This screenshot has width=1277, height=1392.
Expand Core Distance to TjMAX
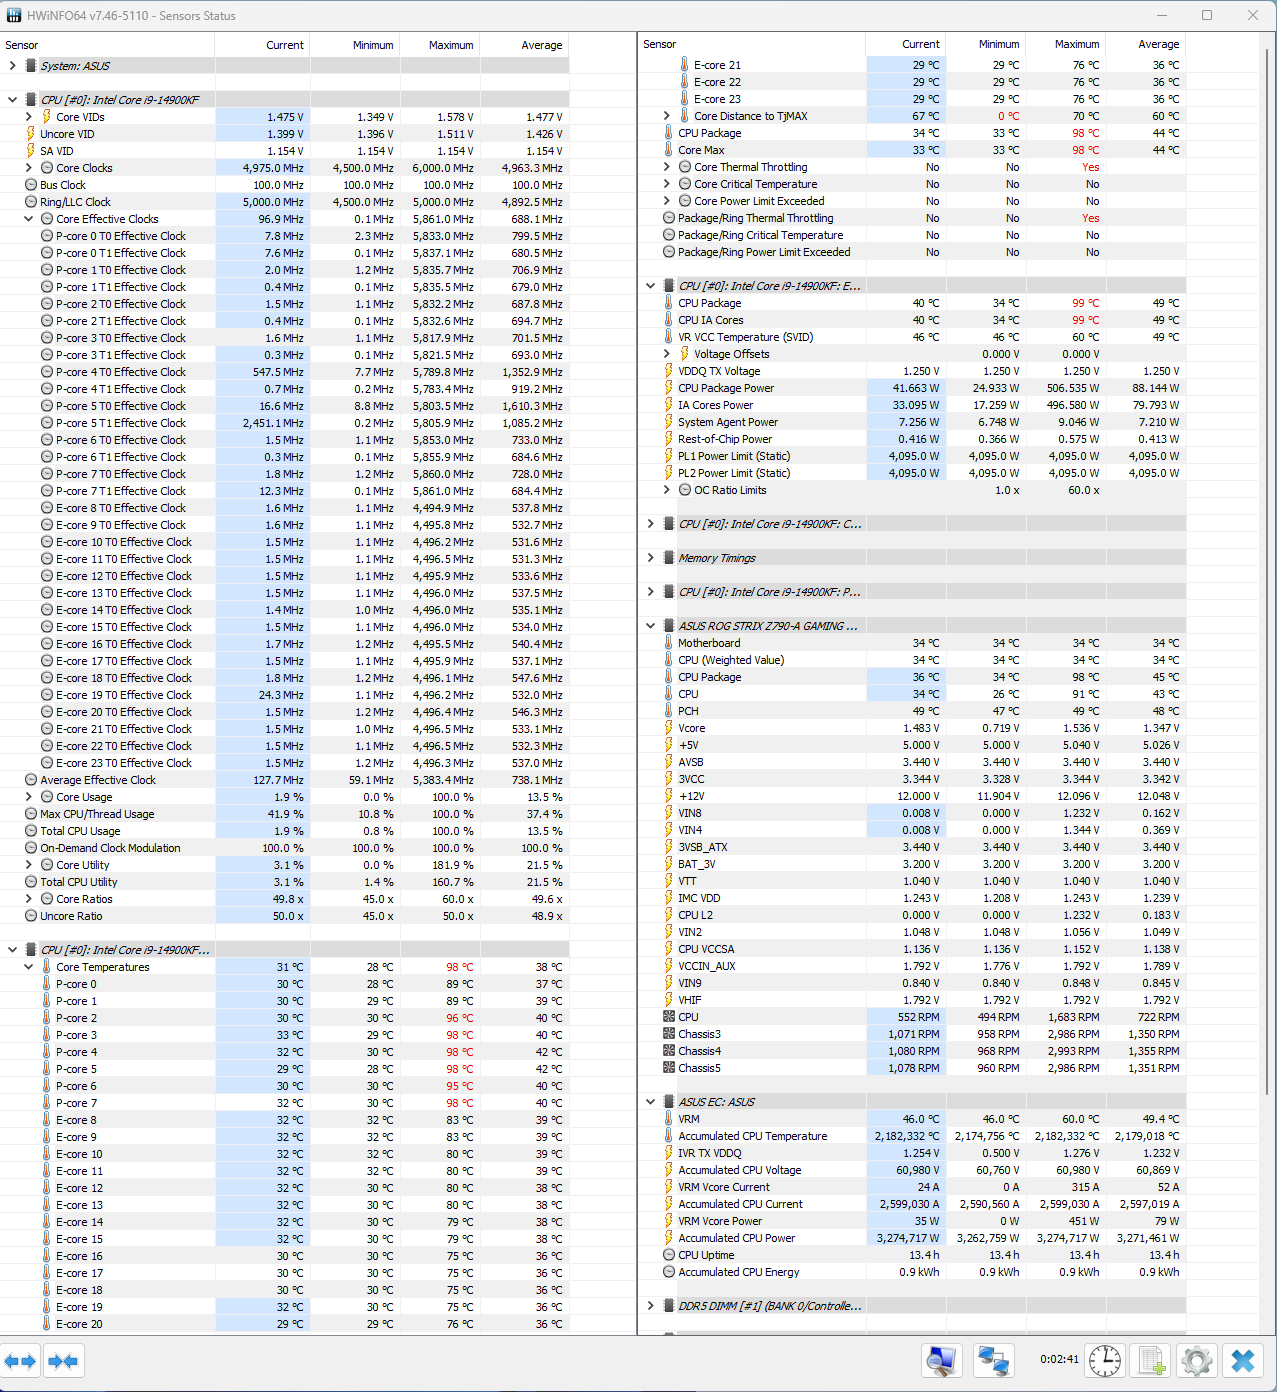[667, 116]
